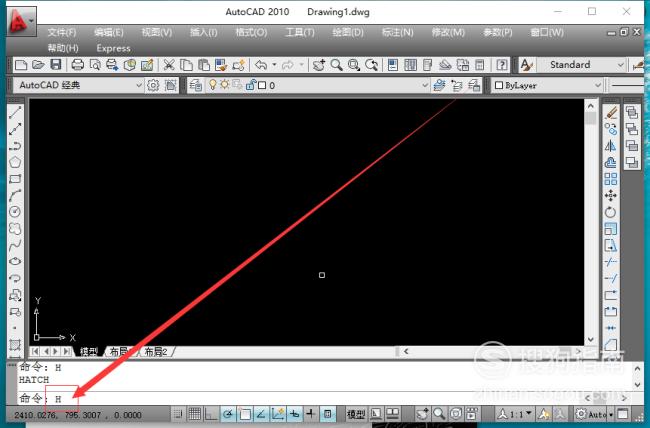Select the Trim tool
The image size is (650, 428).
pyautogui.click(x=611, y=262)
